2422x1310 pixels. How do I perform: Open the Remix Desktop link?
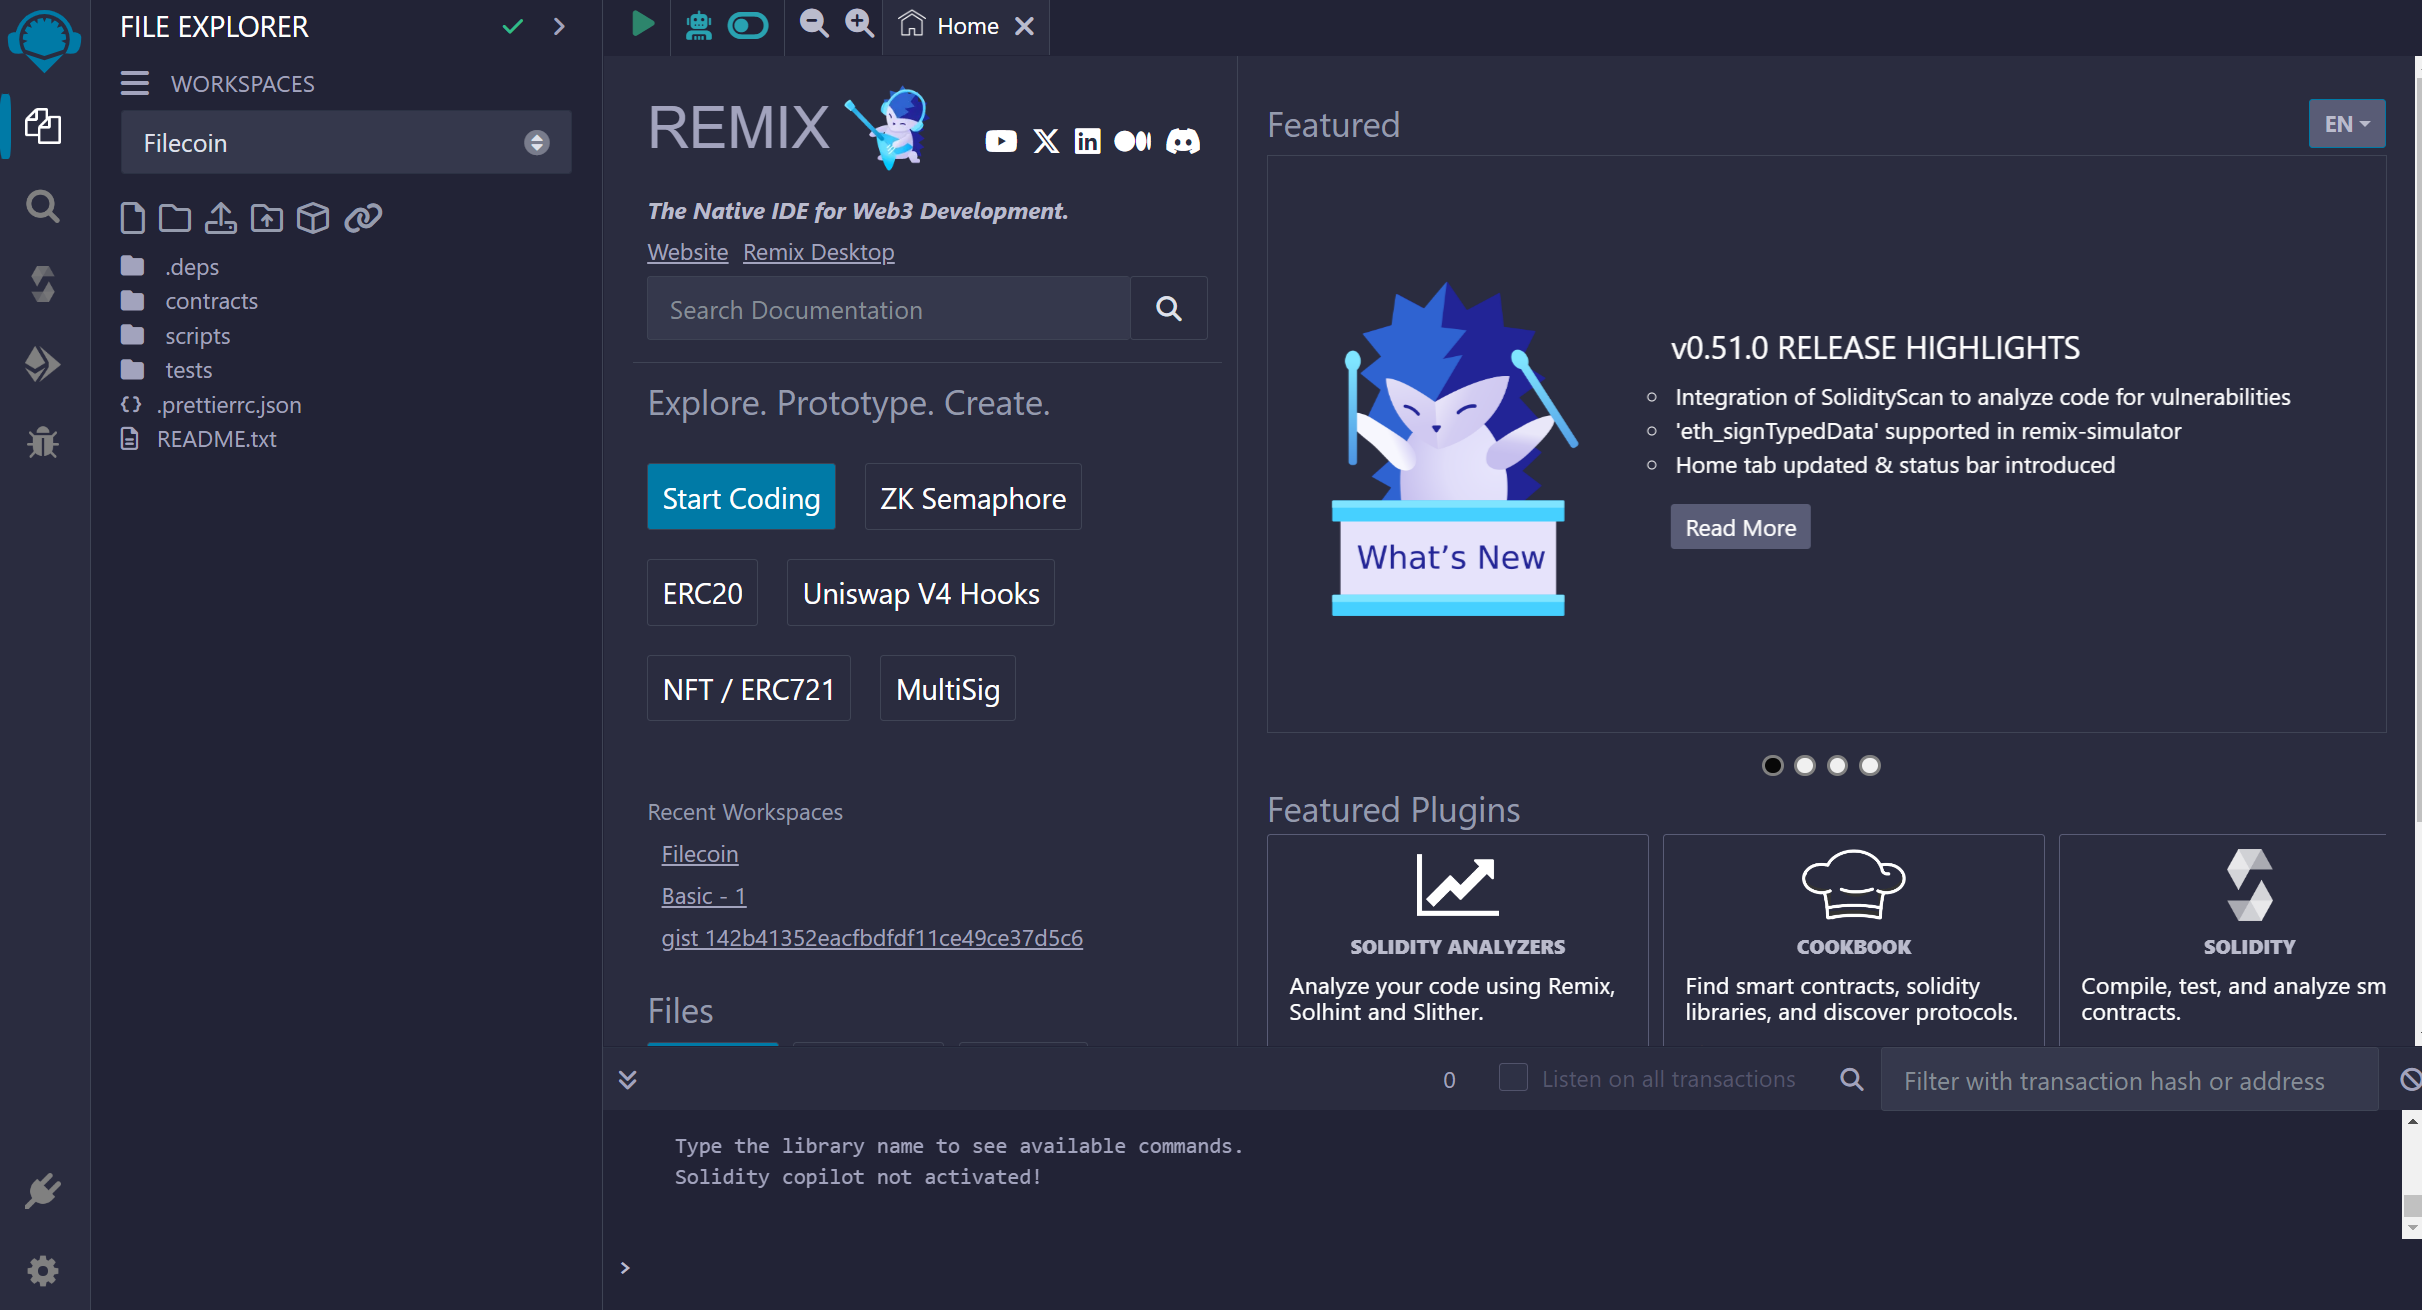(x=818, y=252)
